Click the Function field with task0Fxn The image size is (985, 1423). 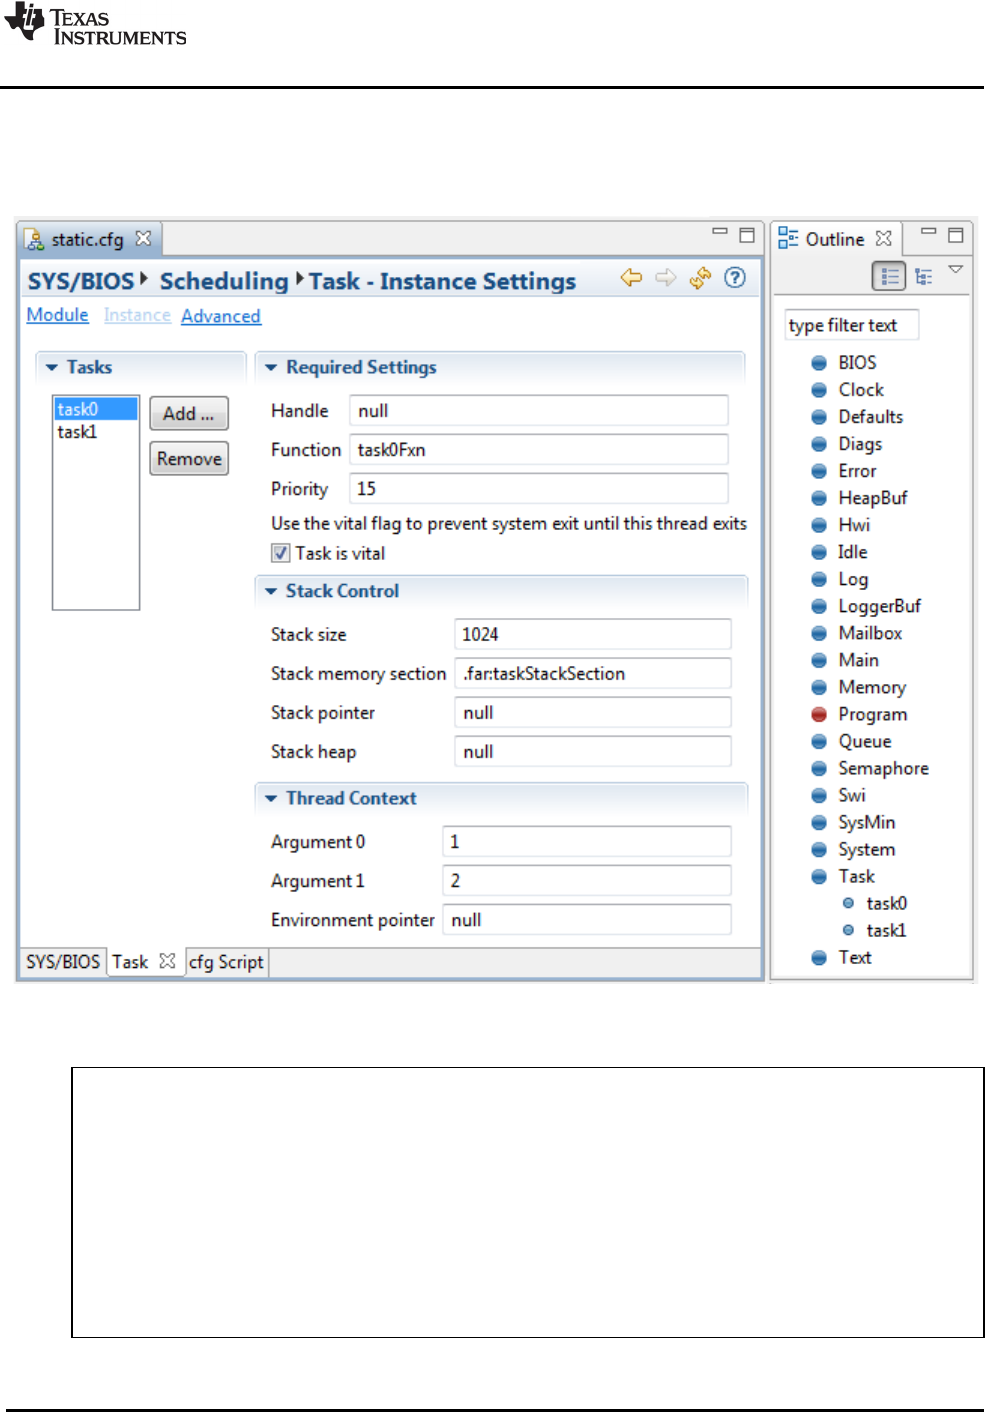point(539,450)
